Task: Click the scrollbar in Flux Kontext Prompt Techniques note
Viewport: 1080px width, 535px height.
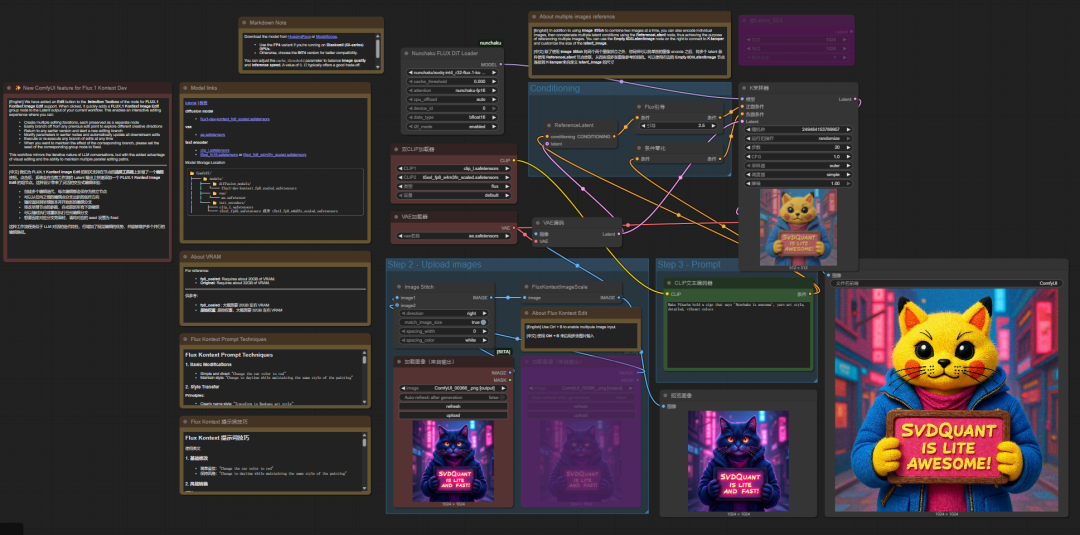Action: coord(364,361)
